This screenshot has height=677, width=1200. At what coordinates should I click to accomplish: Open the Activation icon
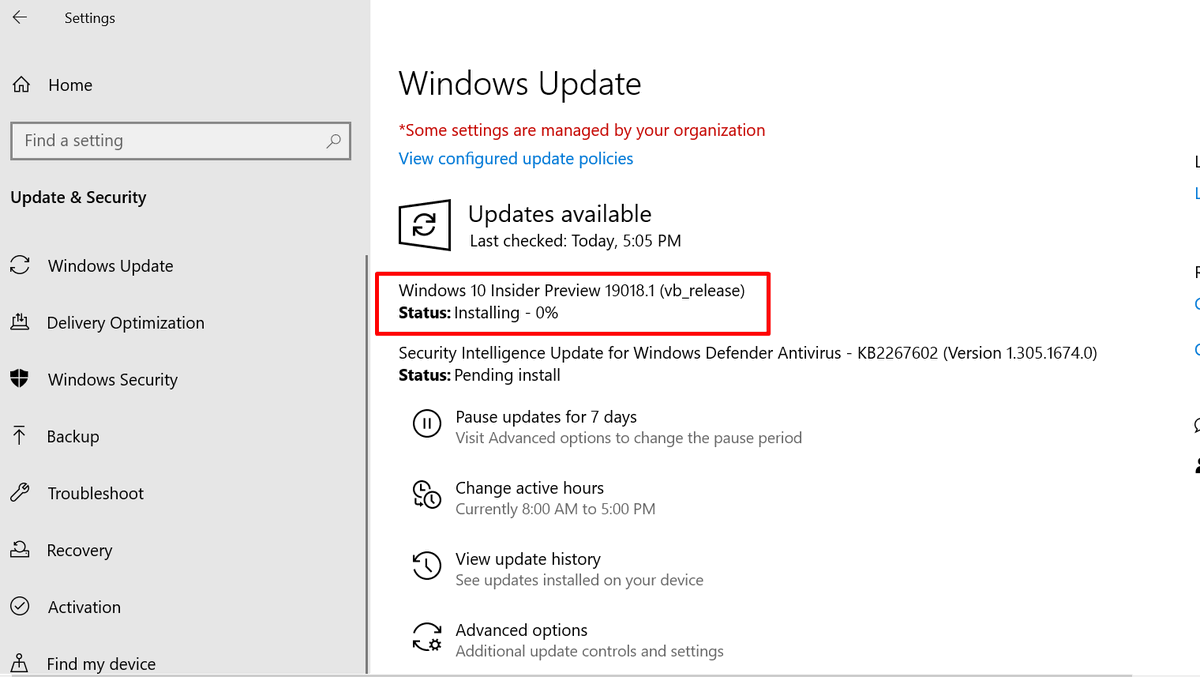(20, 606)
